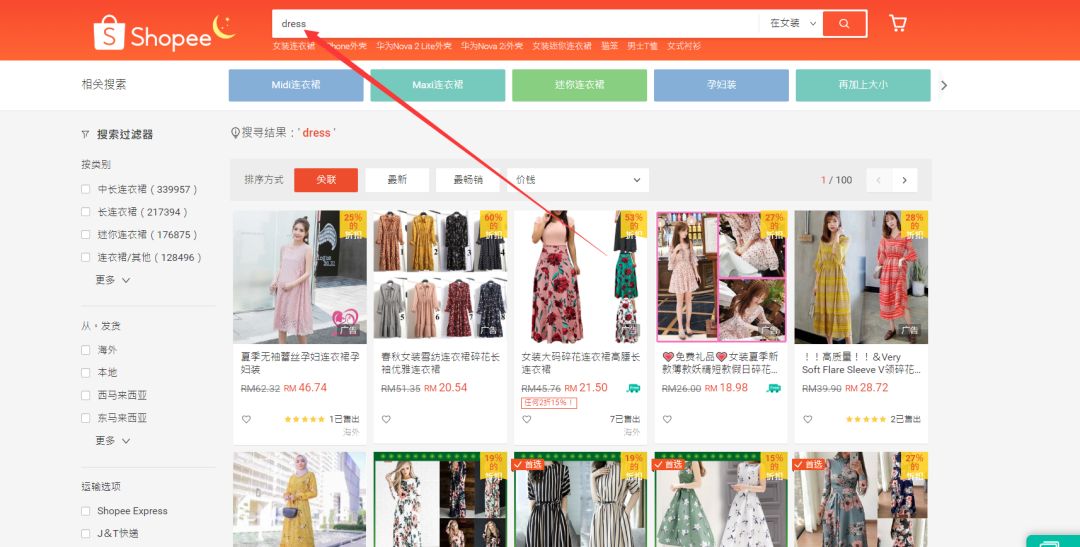Open the 在女装 search scope dropdown
The width and height of the screenshot is (1080, 547).
coord(792,23)
